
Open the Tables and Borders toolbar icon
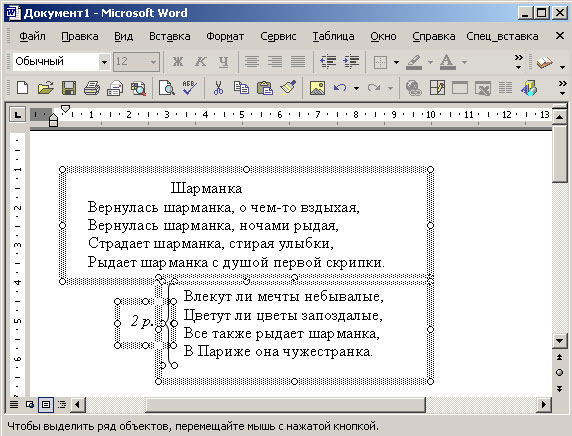[x=437, y=88]
